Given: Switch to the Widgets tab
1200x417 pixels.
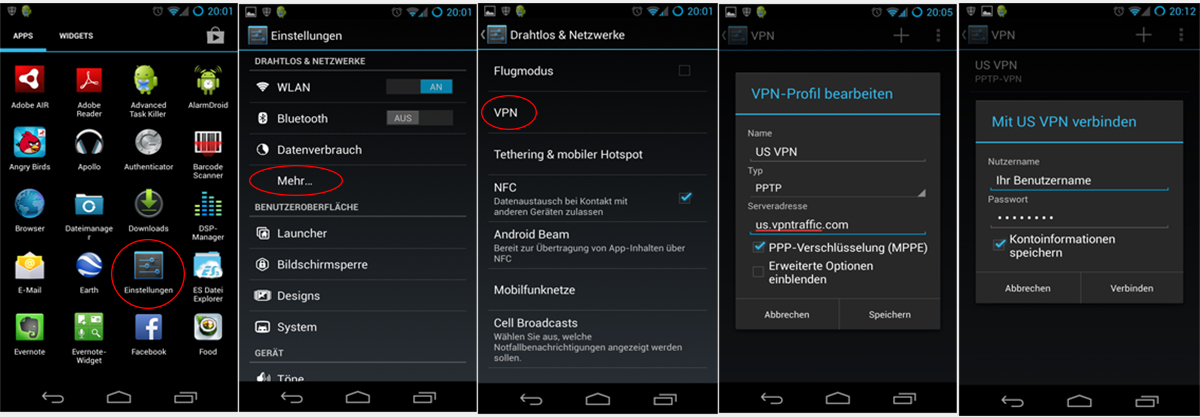Looking at the screenshot, I should (76, 36).
